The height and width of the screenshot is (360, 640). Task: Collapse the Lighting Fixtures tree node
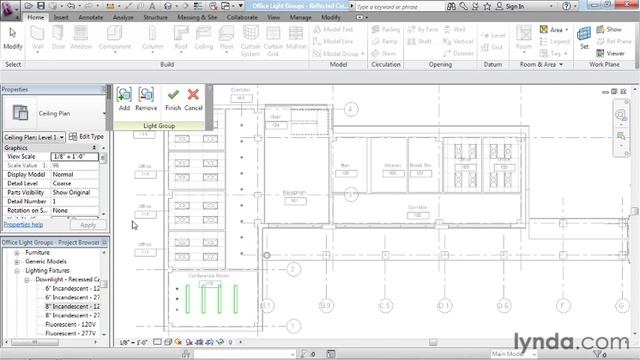(17, 271)
